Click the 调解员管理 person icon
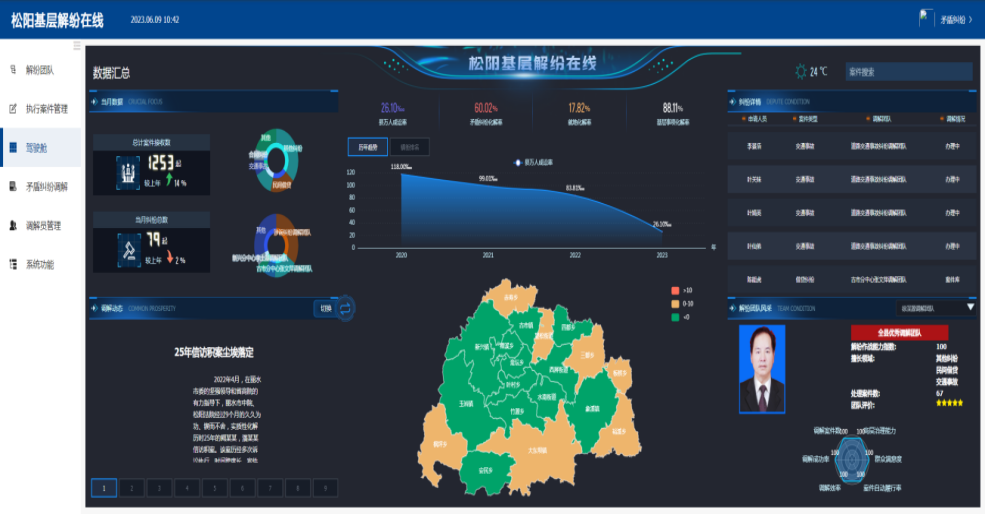This screenshot has width=985, height=514. click(x=13, y=226)
